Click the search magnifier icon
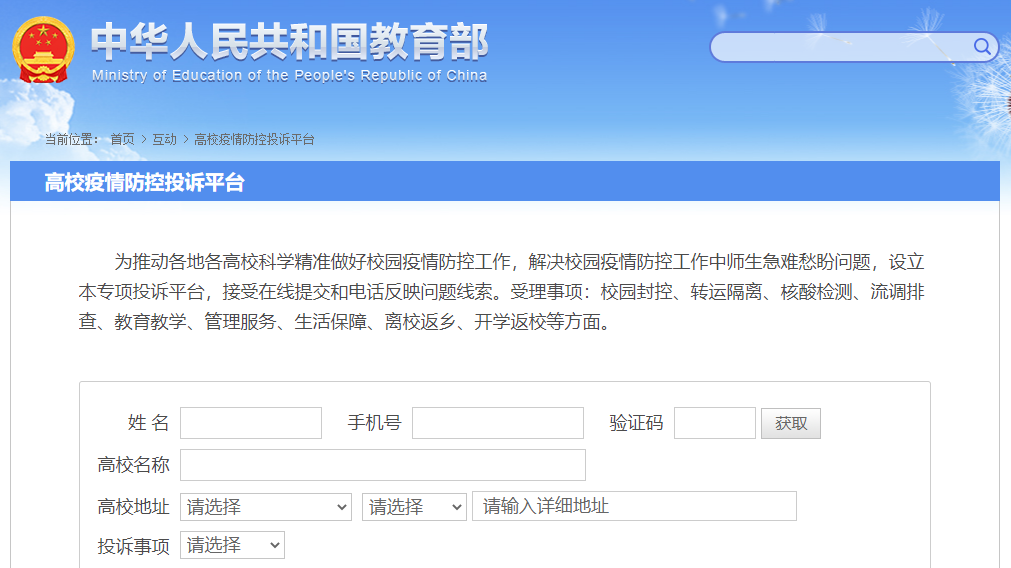The image size is (1011, 568). [982, 46]
